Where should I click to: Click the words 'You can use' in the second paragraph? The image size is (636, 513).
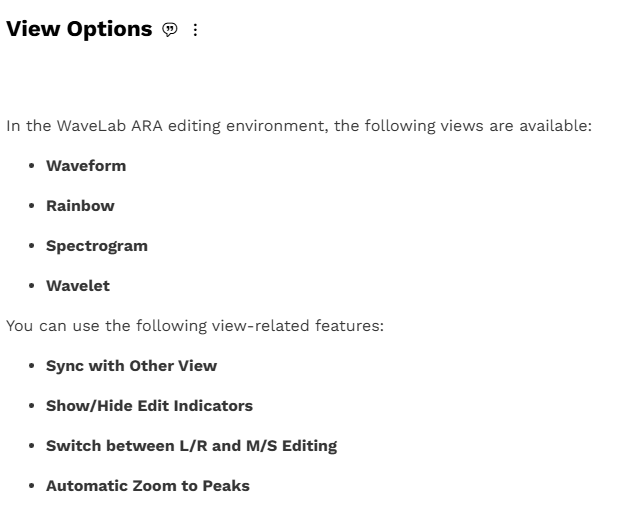(x=53, y=326)
